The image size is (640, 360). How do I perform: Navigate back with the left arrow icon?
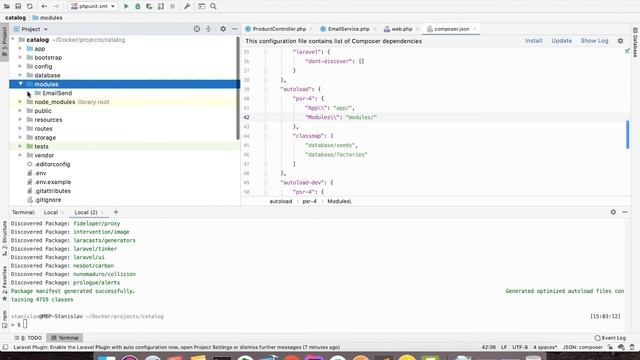pos(44,6)
